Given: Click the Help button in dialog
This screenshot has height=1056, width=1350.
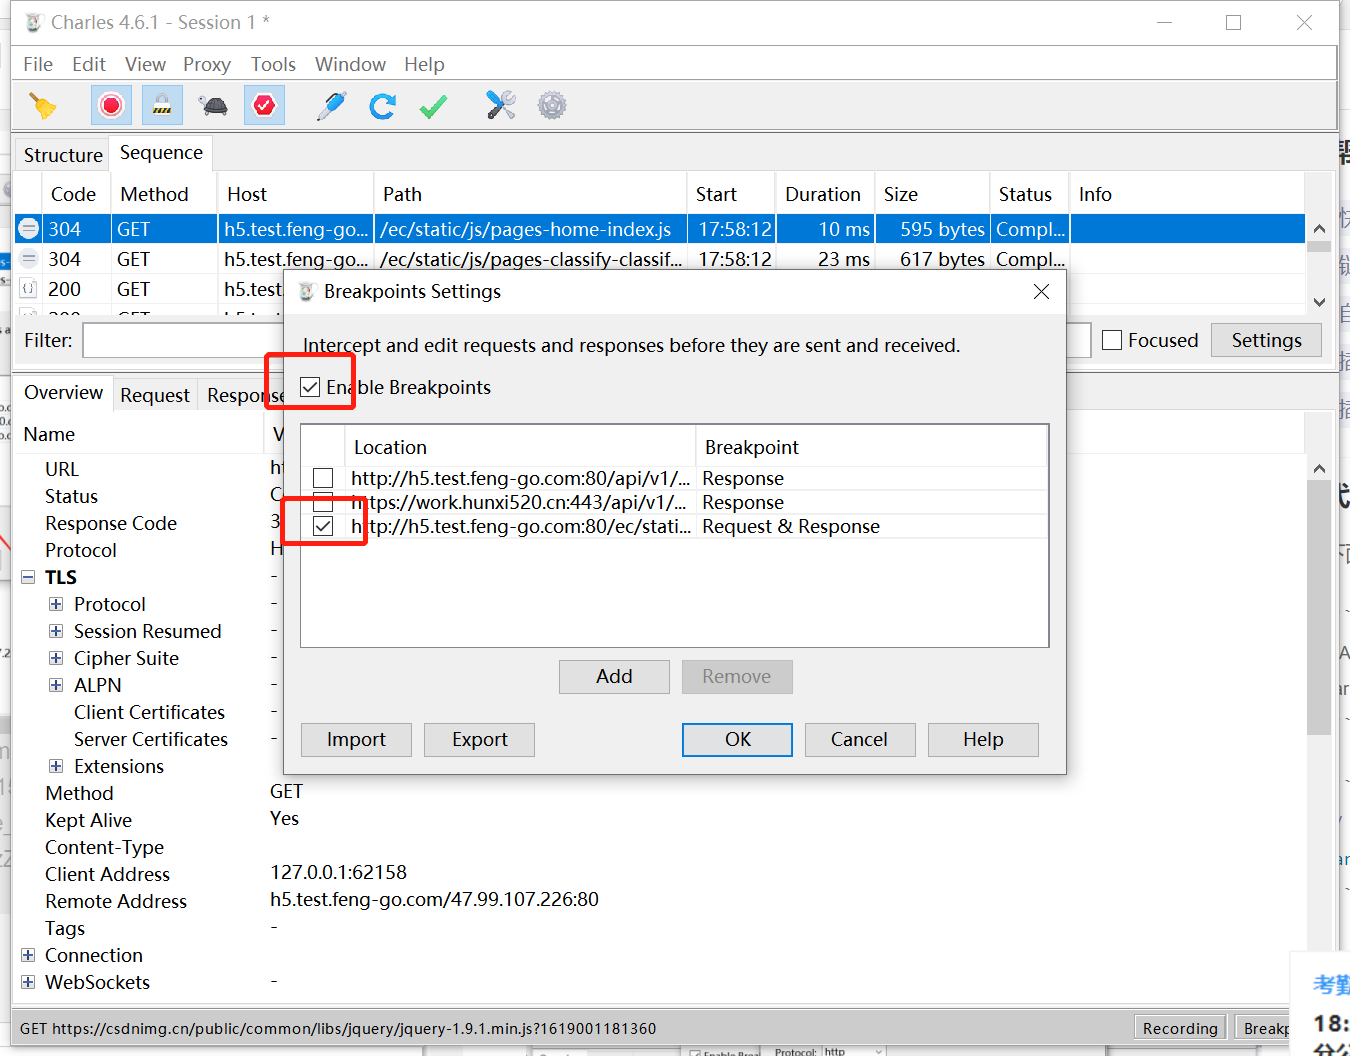Looking at the screenshot, I should (983, 739).
